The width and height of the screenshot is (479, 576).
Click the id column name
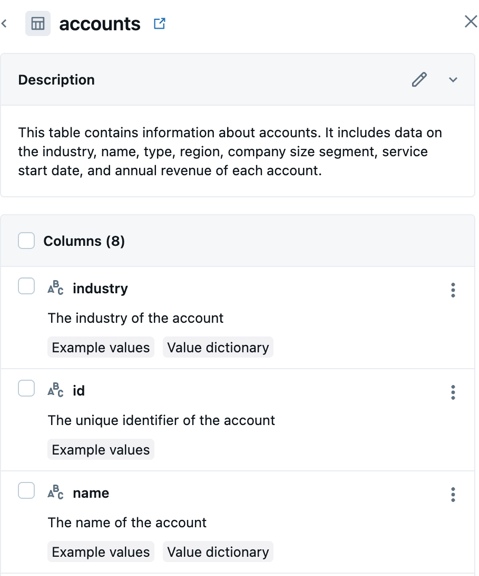point(79,390)
